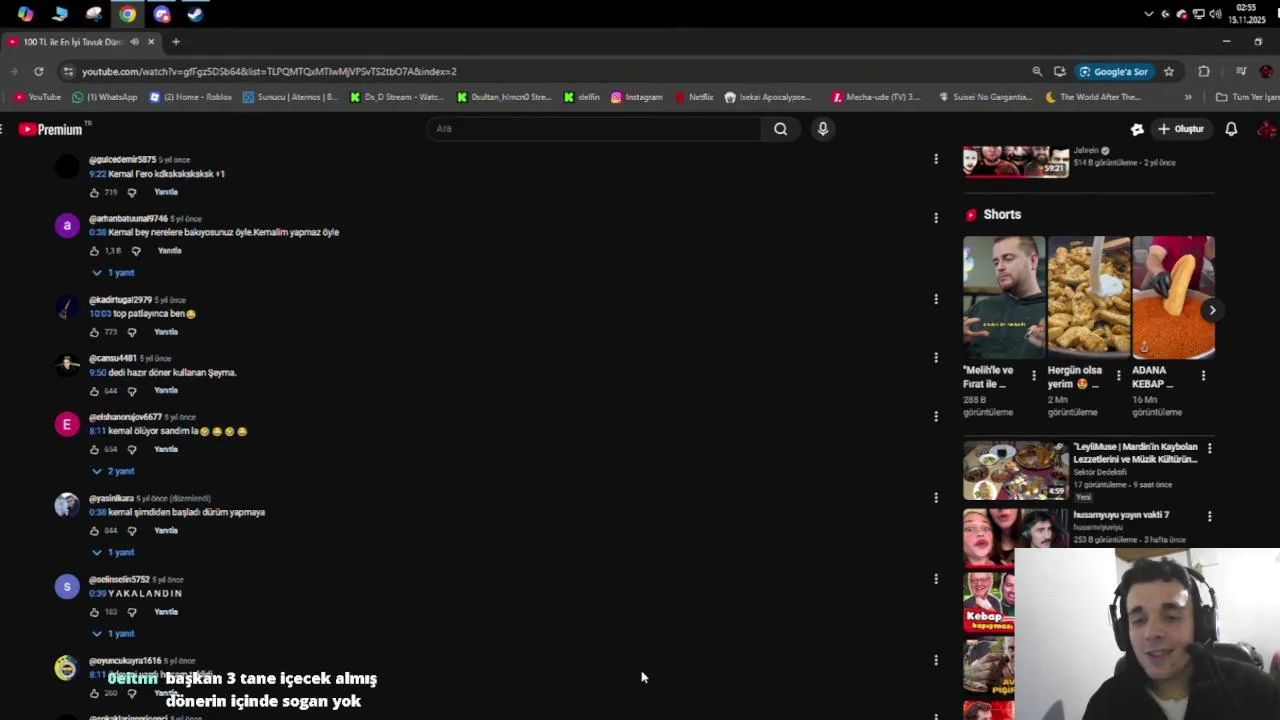The width and height of the screenshot is (1280, 720).
Task: Dislike the comment by @kadirtugal2979
Action: [x=131, y=332]
